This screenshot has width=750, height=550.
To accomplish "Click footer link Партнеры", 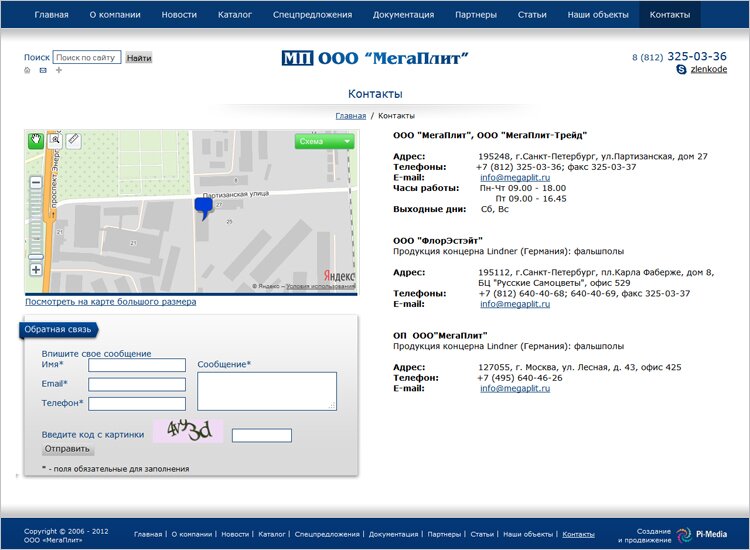I will click(444, 534).
